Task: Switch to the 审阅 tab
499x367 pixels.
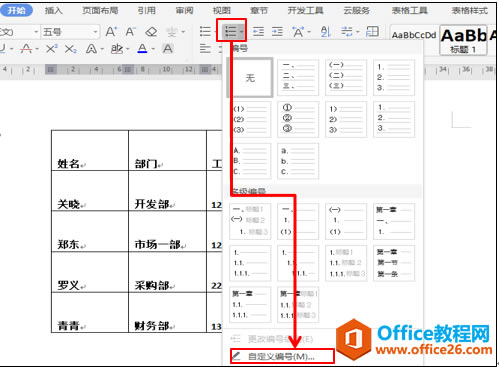Action: (x=184, y=11)
